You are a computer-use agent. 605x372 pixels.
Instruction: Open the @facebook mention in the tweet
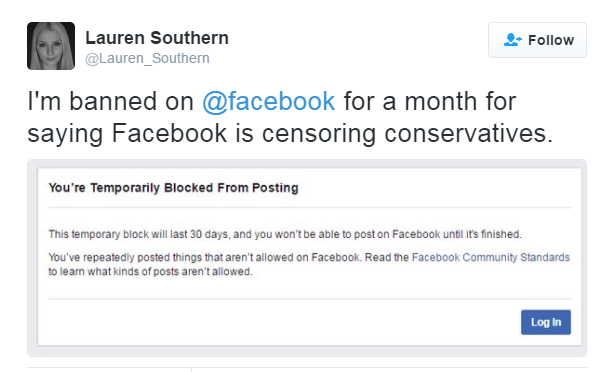click(x=269, y=101)
